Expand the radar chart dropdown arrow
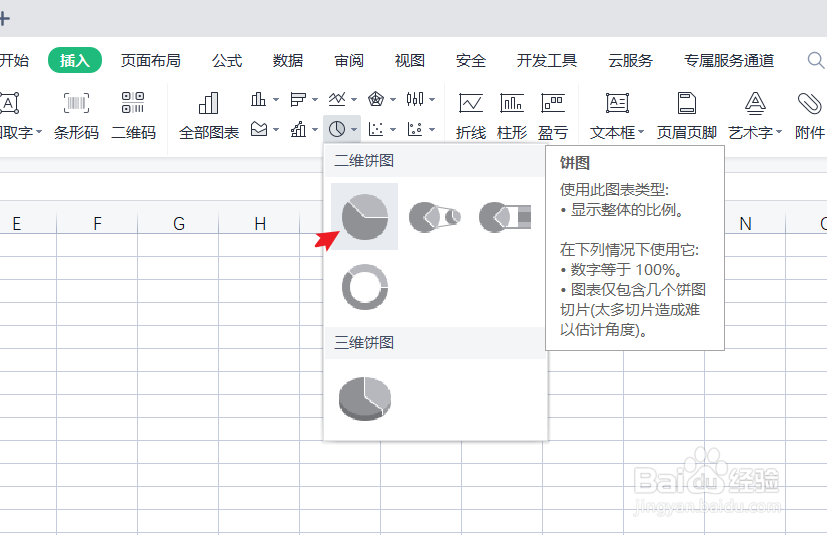The image size is (827, 535). point(393,99)
